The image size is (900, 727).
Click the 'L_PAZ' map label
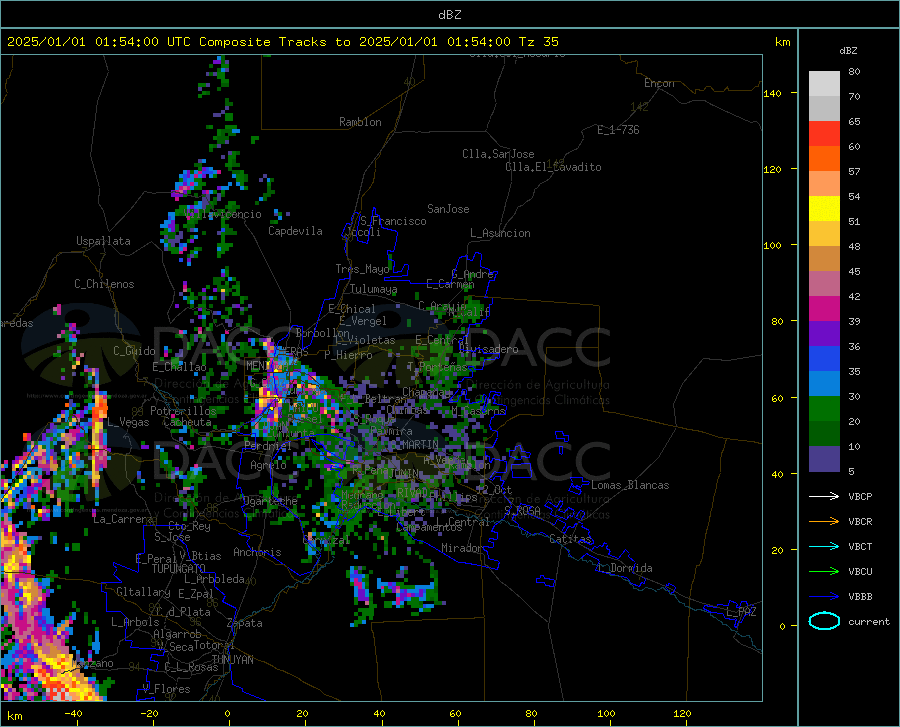coord(741,612)
